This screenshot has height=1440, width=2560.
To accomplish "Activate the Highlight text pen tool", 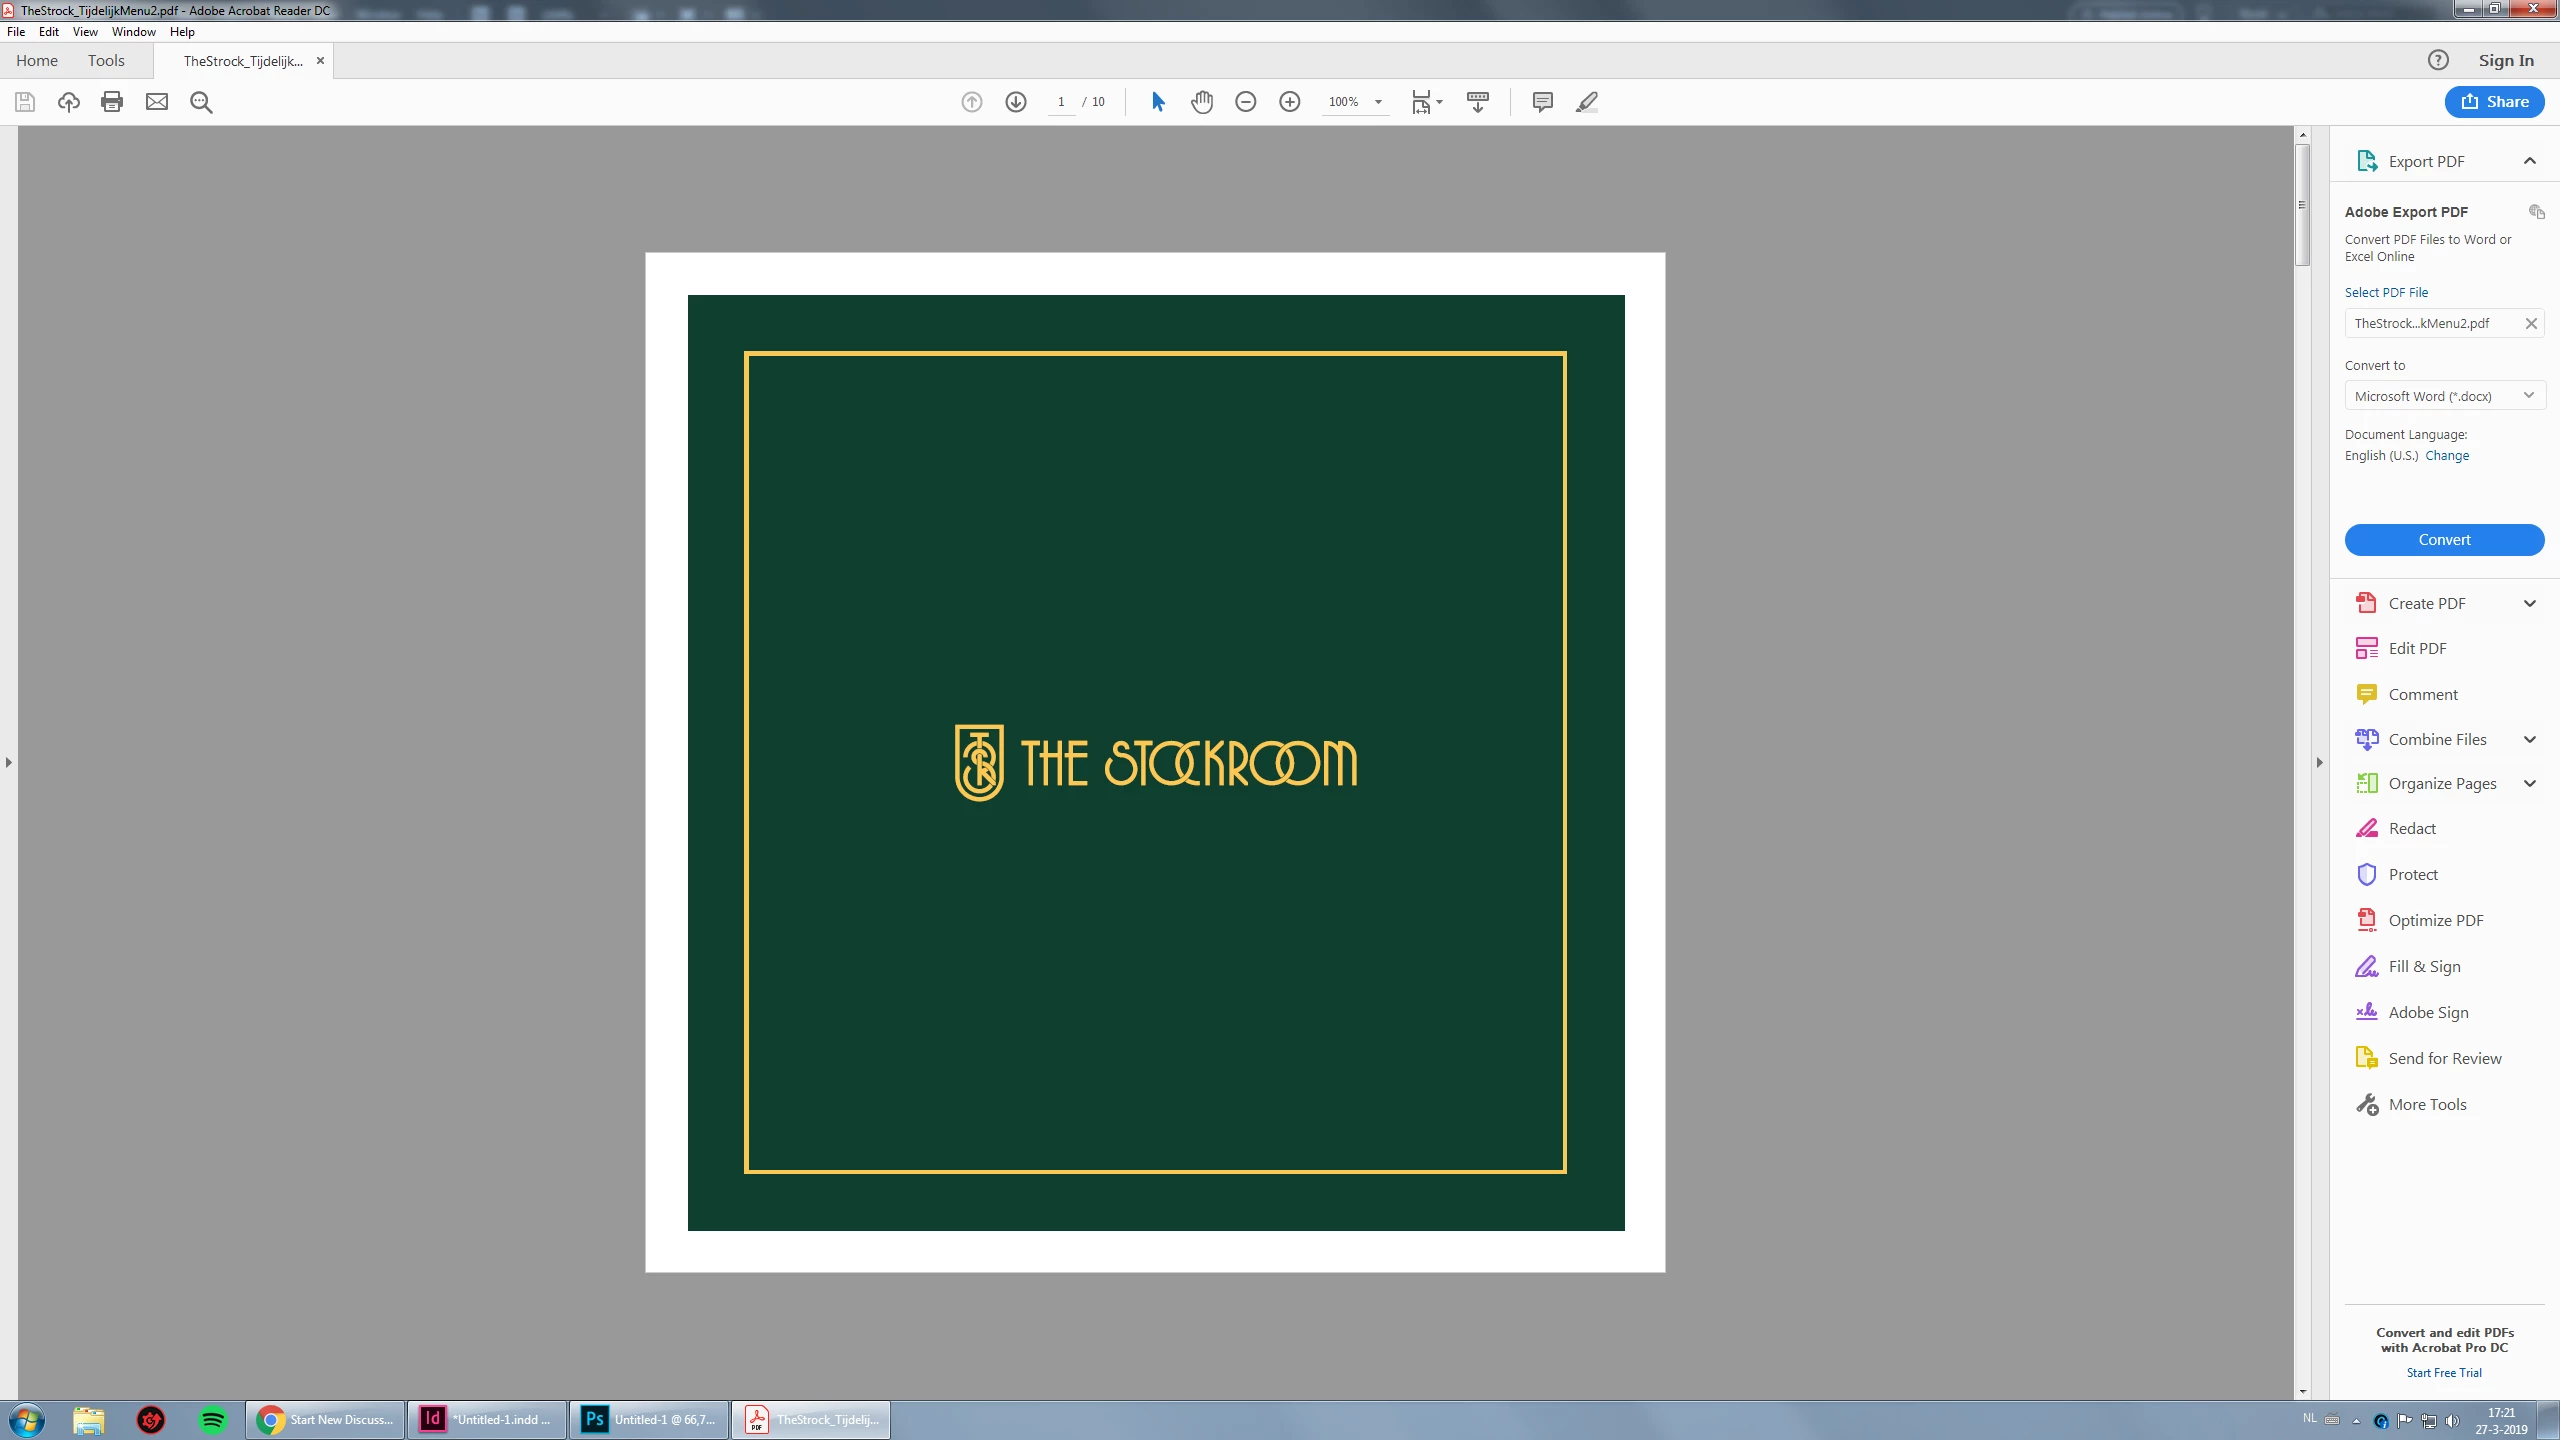I will [1587, 102].
